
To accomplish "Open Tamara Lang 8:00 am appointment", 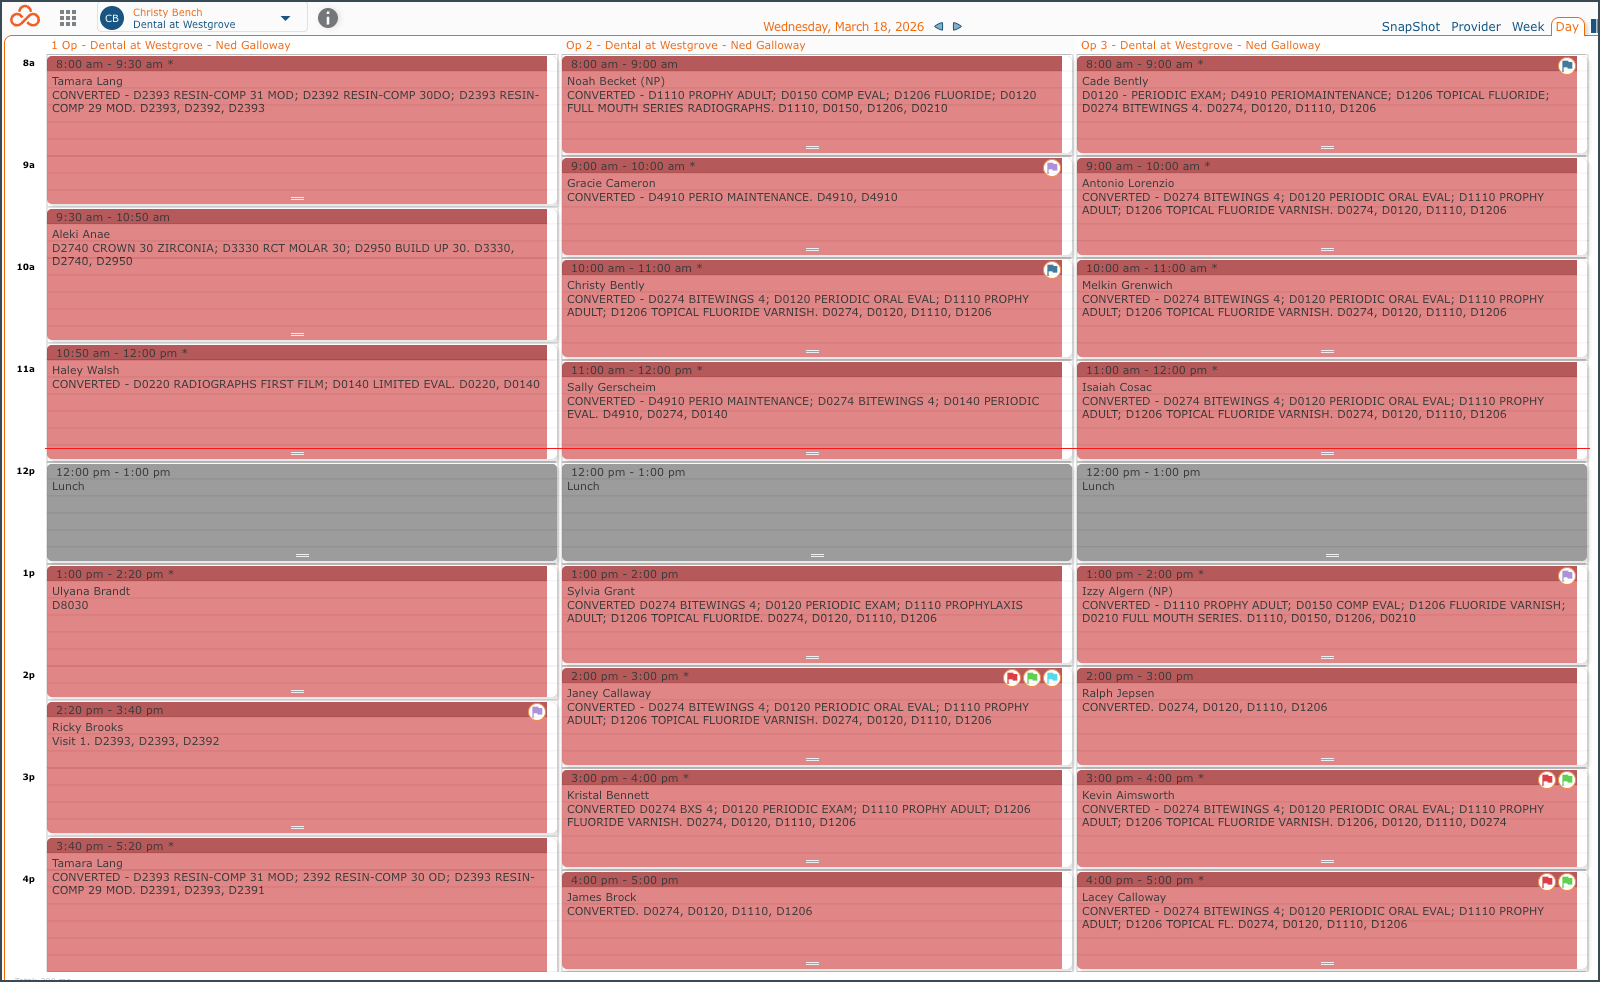I will pos(297,130).
